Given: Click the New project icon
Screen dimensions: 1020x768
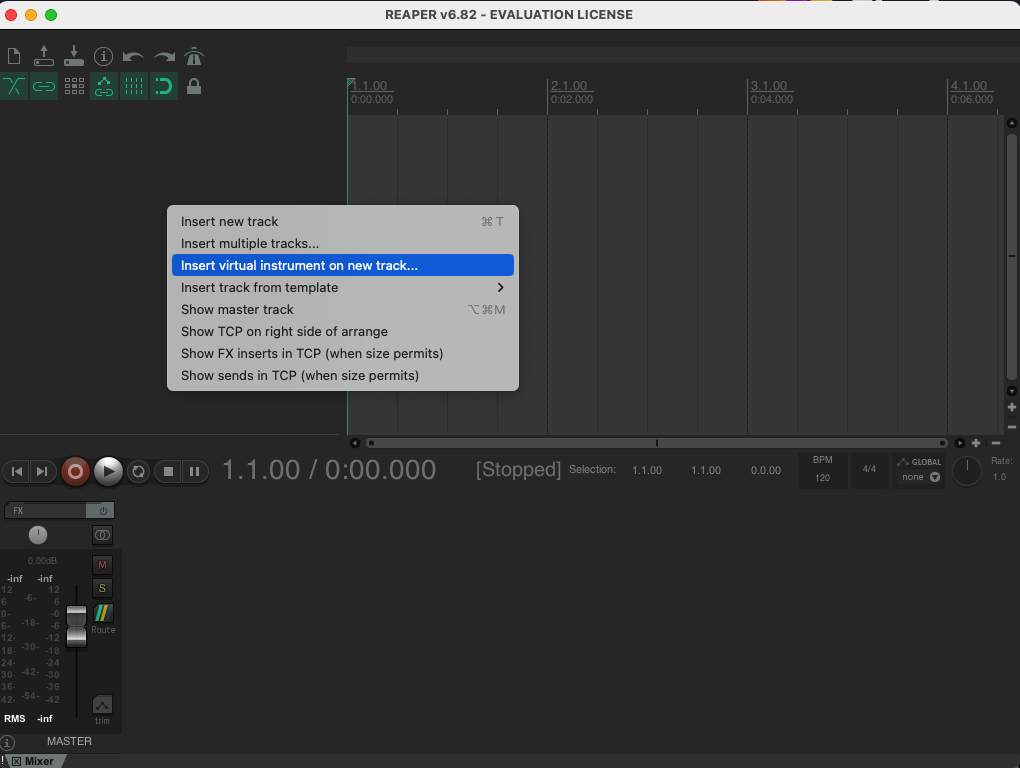Looking at the screenshot, I should point(14,57).
